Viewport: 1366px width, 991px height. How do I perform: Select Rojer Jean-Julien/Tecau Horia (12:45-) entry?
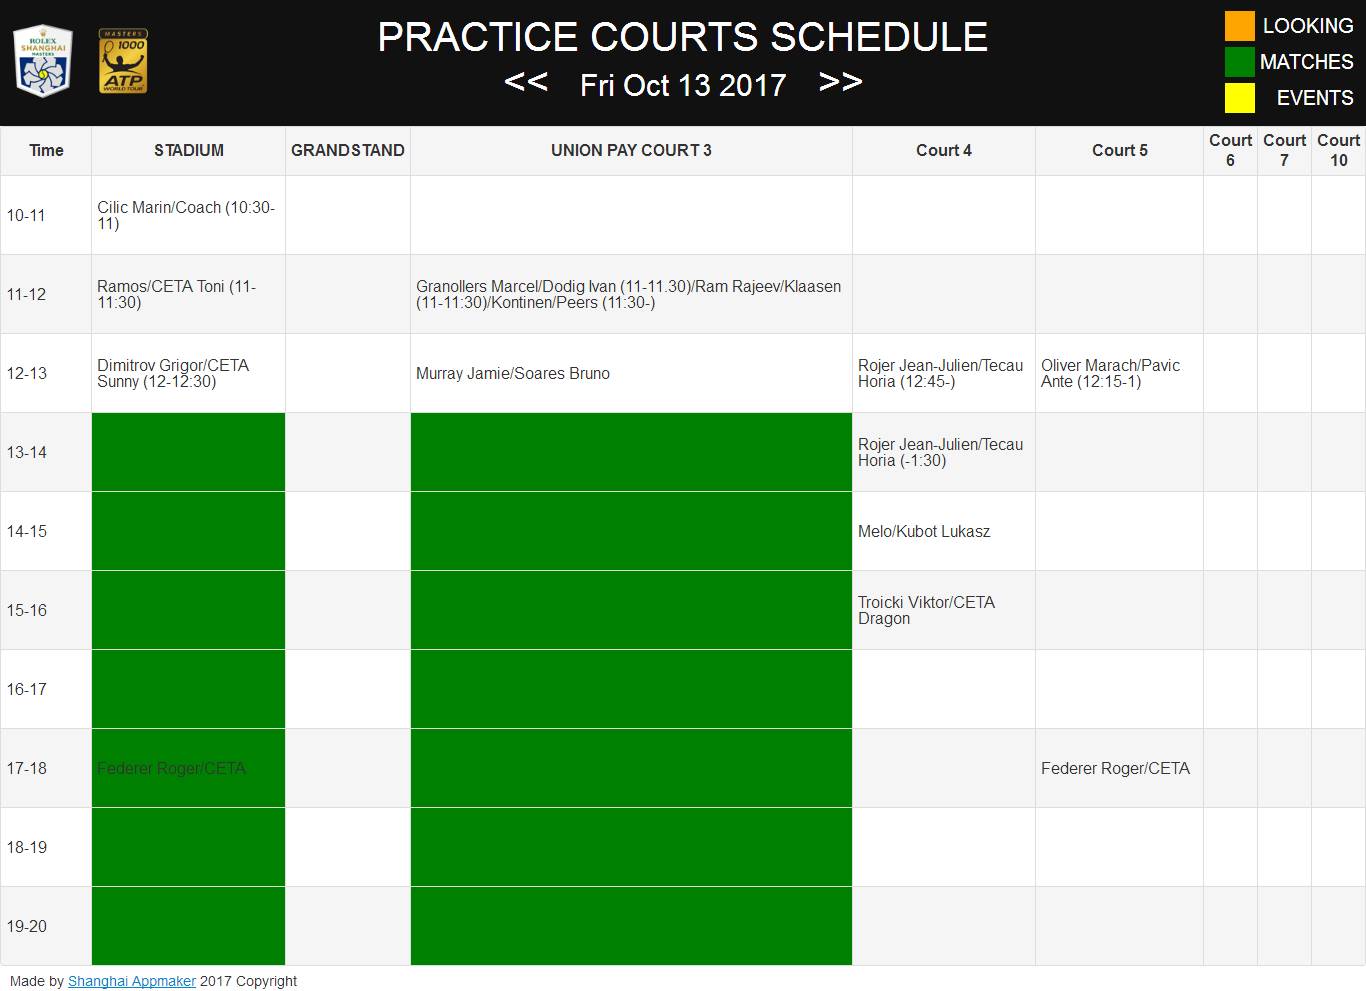[941, 373]
